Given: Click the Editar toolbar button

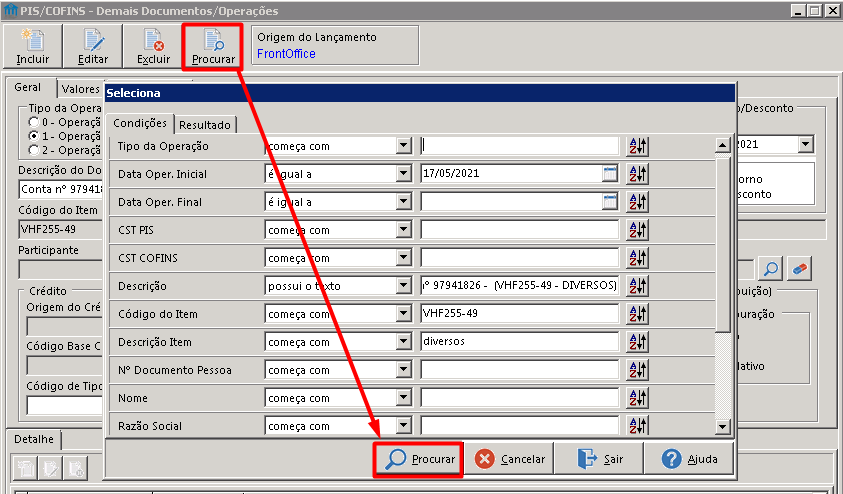Looking at the screenshot, I should pos(93,47).
